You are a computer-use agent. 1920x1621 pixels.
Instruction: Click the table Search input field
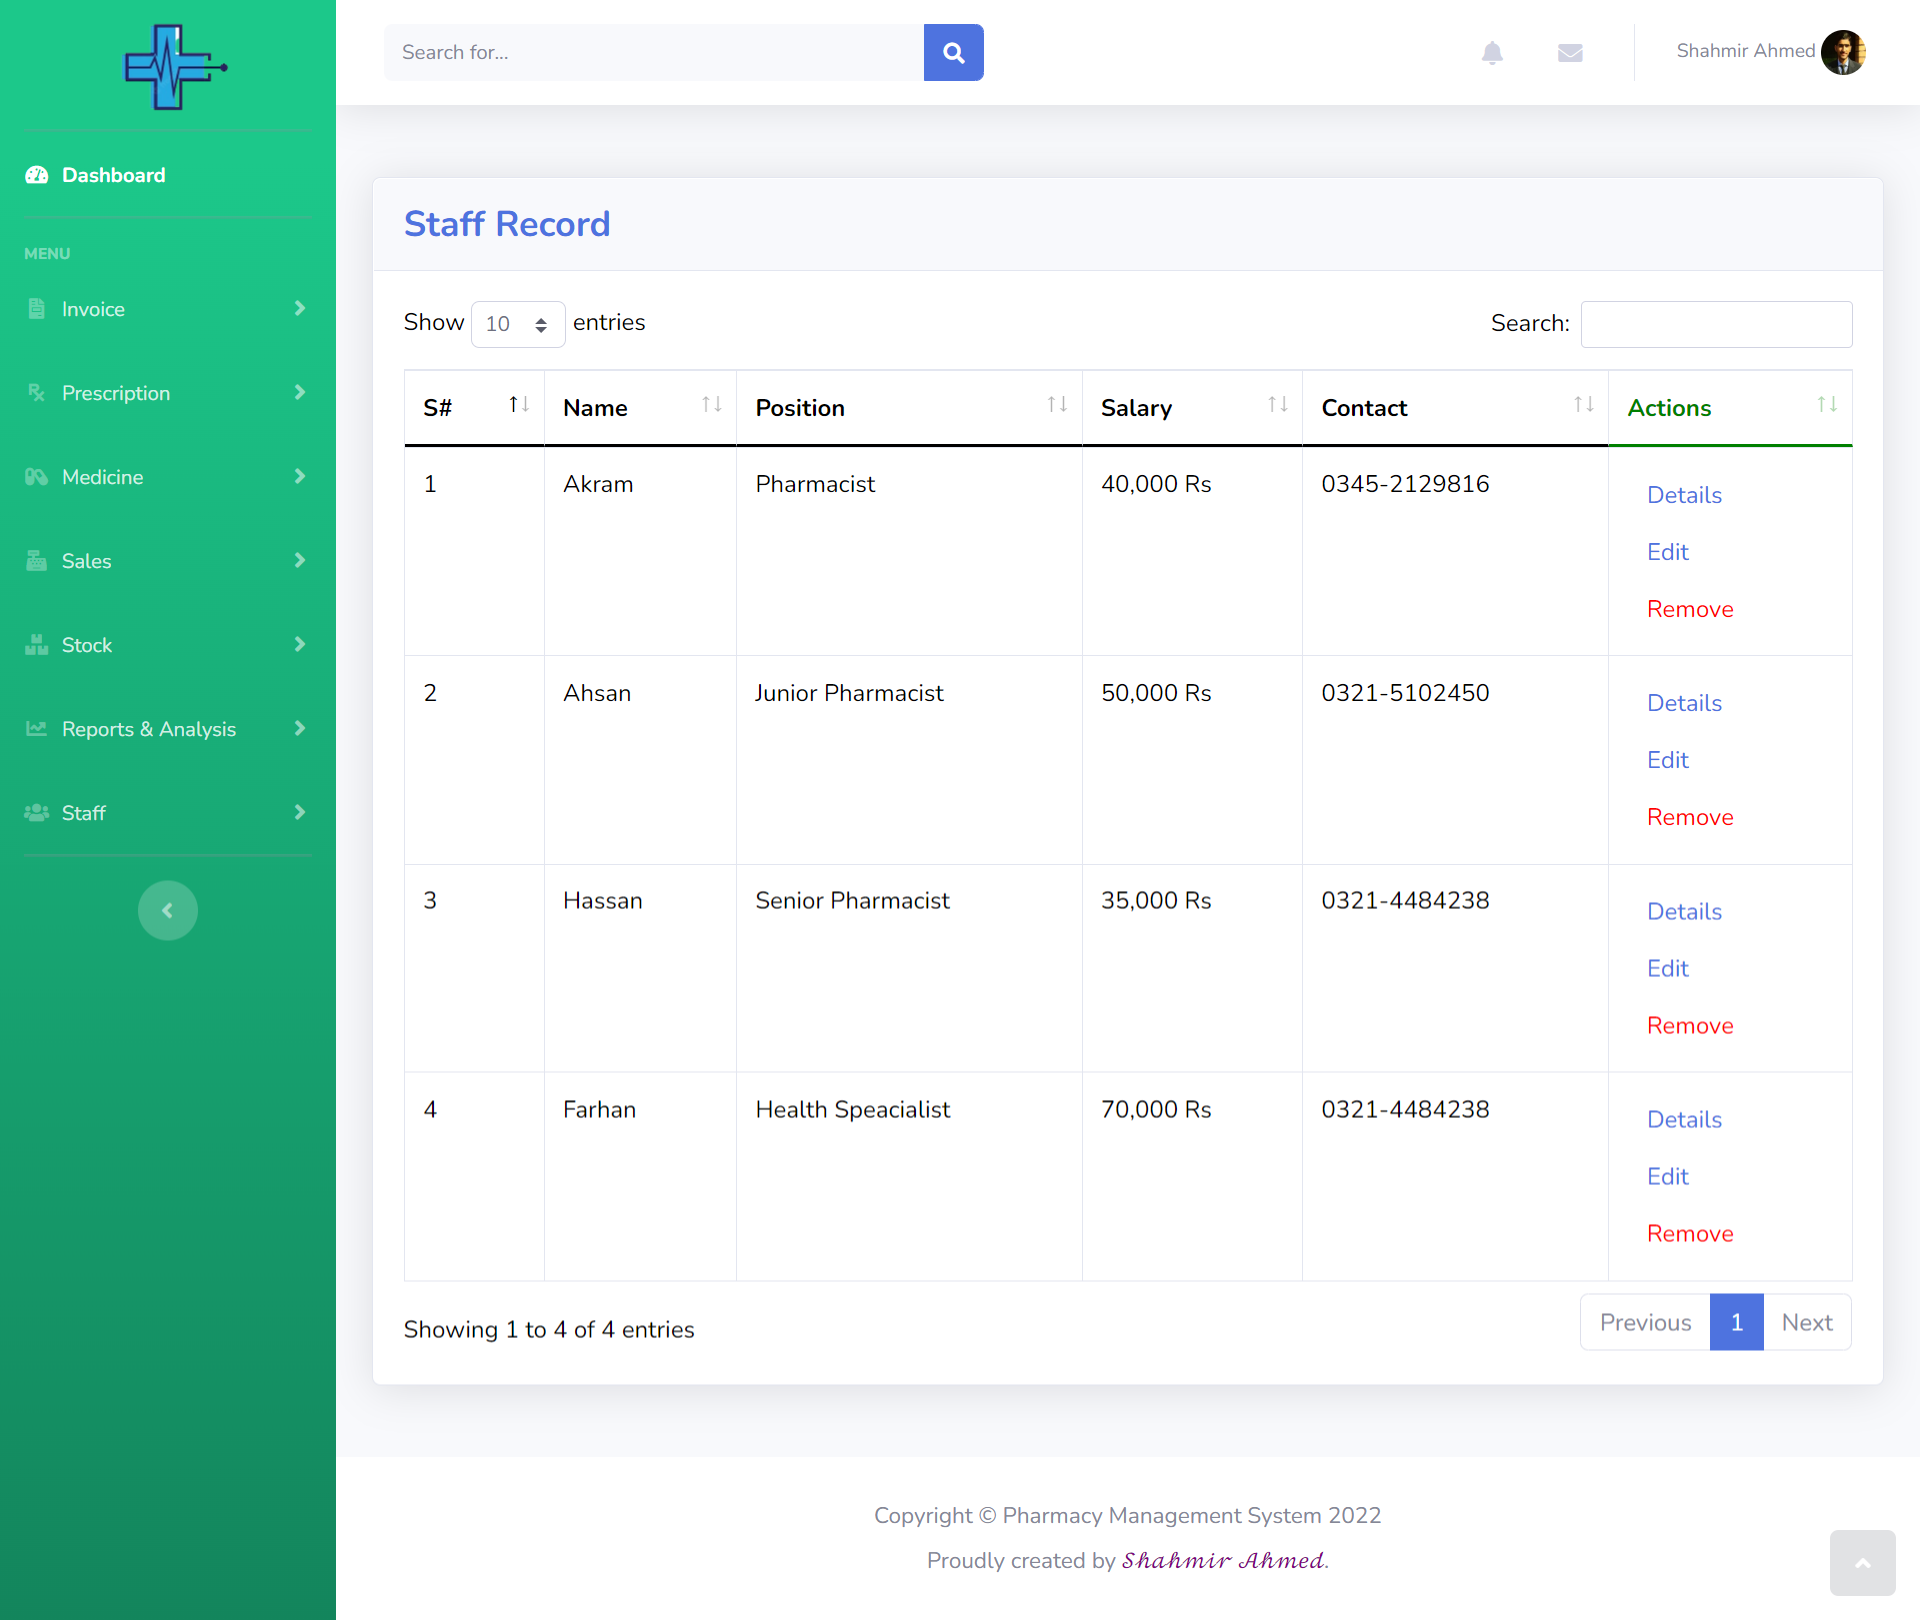(x=1716, y=324)
